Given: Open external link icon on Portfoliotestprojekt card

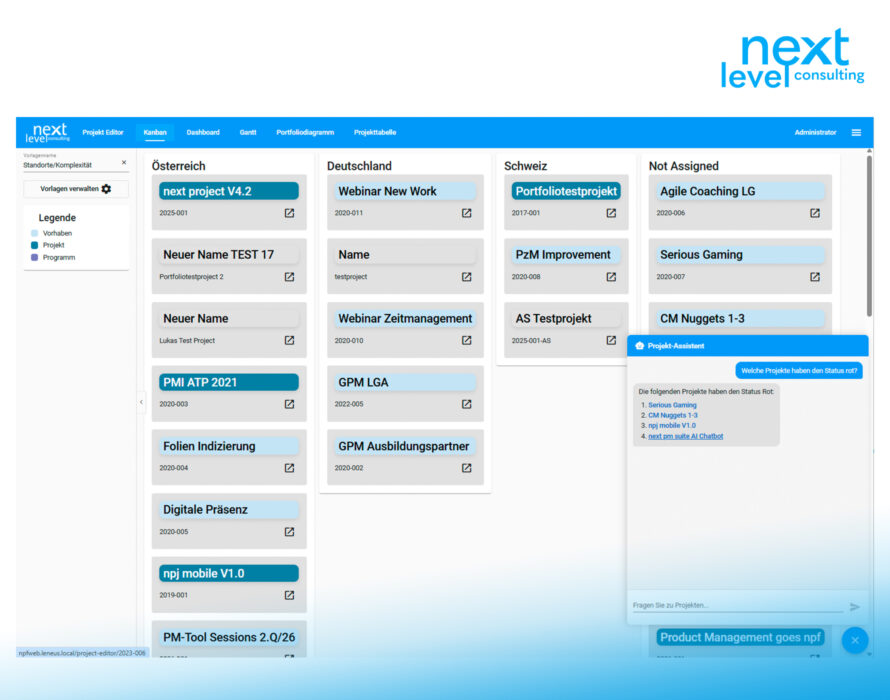Looking at the screenshot, I should coord(611,213).
